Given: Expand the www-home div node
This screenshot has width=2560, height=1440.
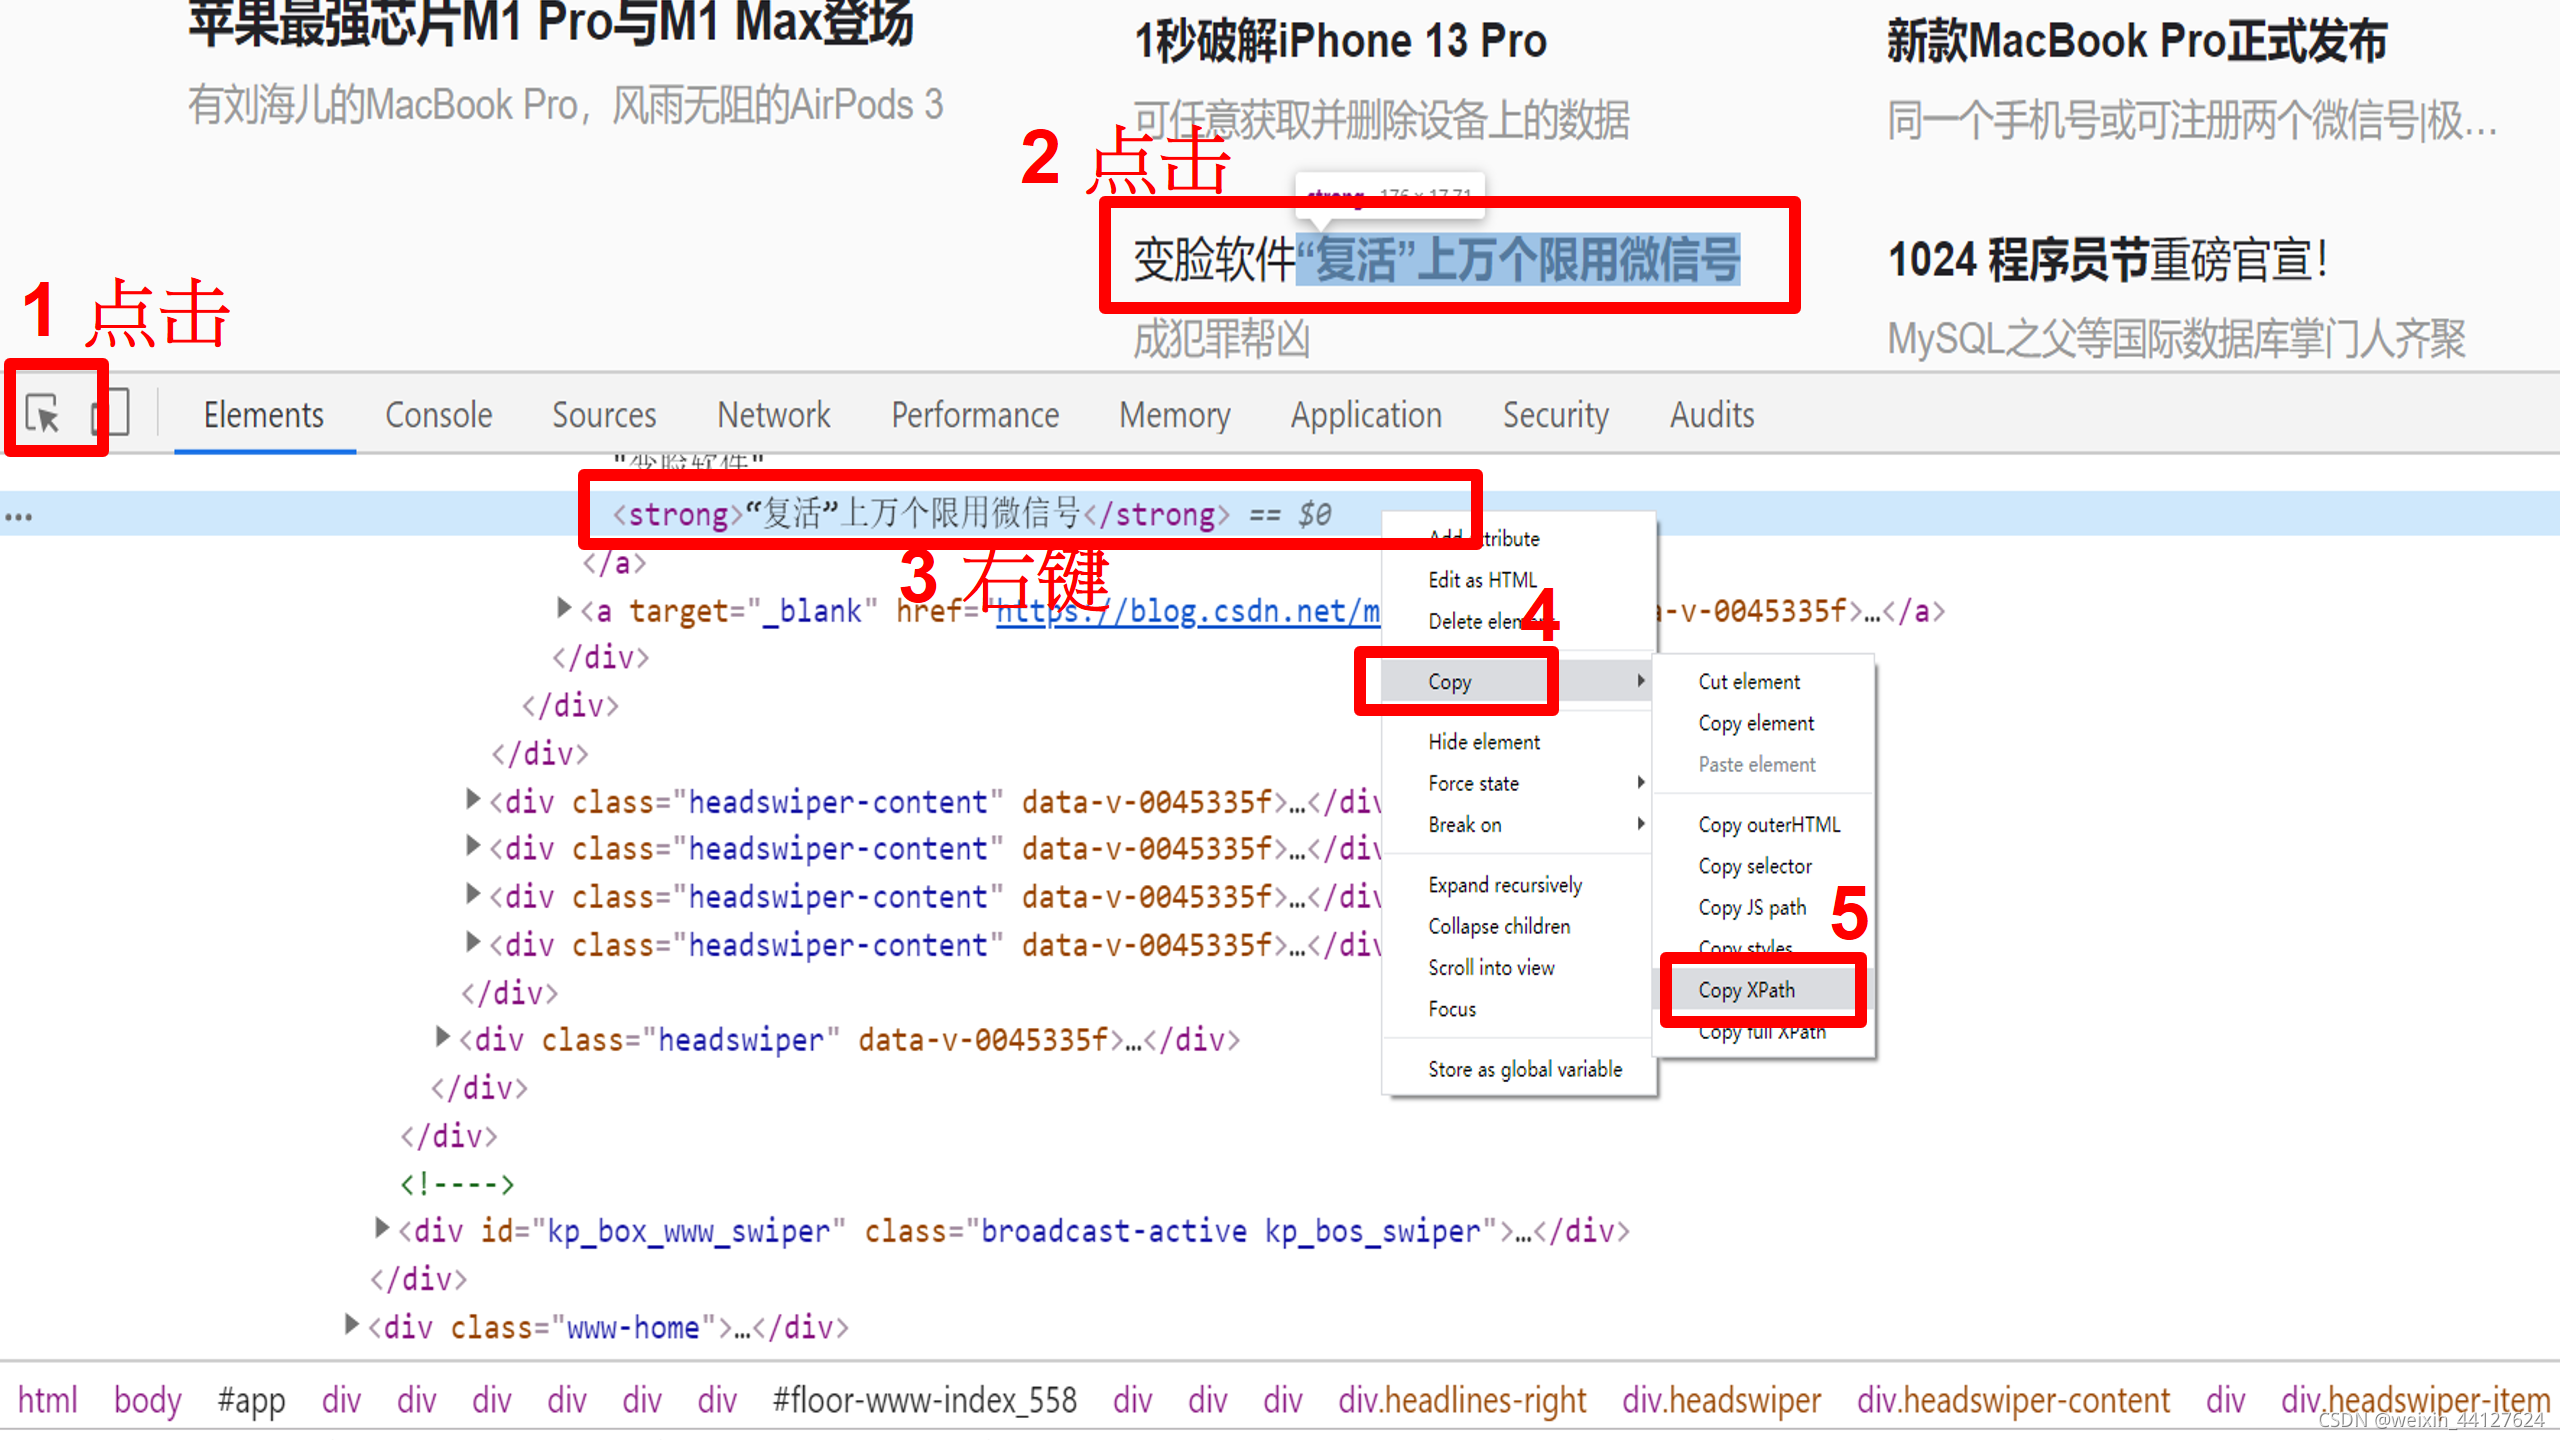Looking at the screenshot, I should 351,1325.
